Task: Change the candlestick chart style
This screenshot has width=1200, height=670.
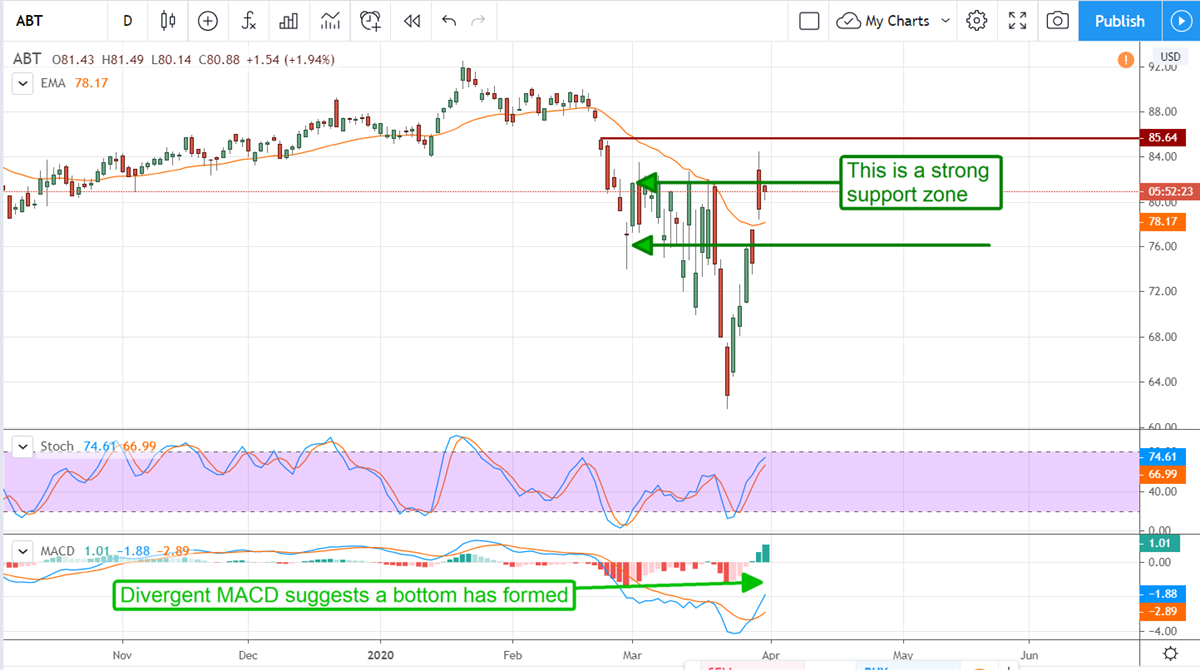Action: click(167, 20)
